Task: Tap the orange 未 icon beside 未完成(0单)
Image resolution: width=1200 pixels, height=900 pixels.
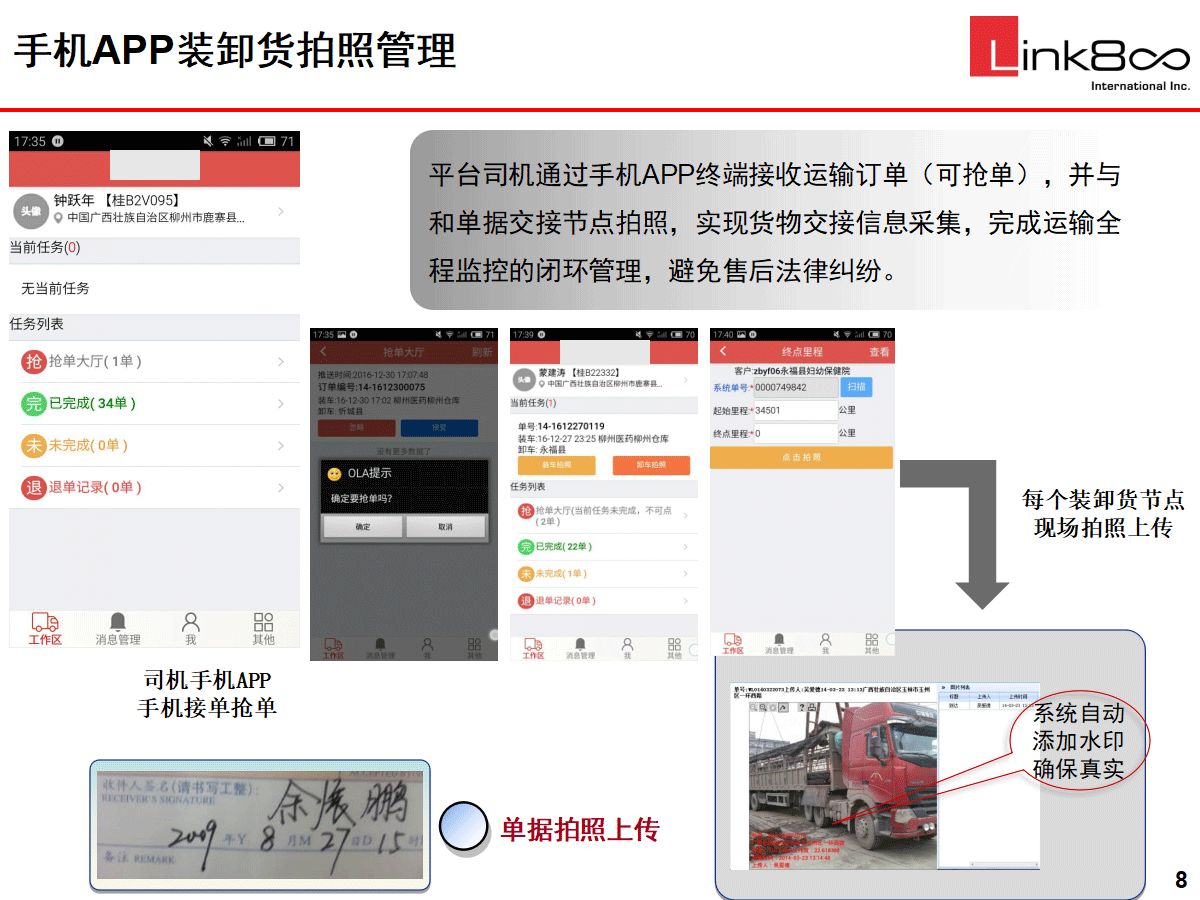Action: (34, 446)
